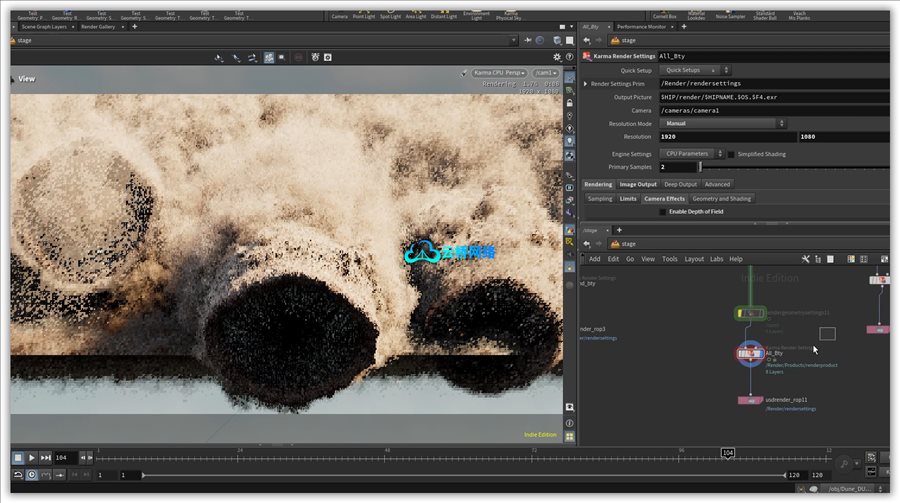
Task: Open the Resolution Mode dropdown
Action: pos(723,123)
